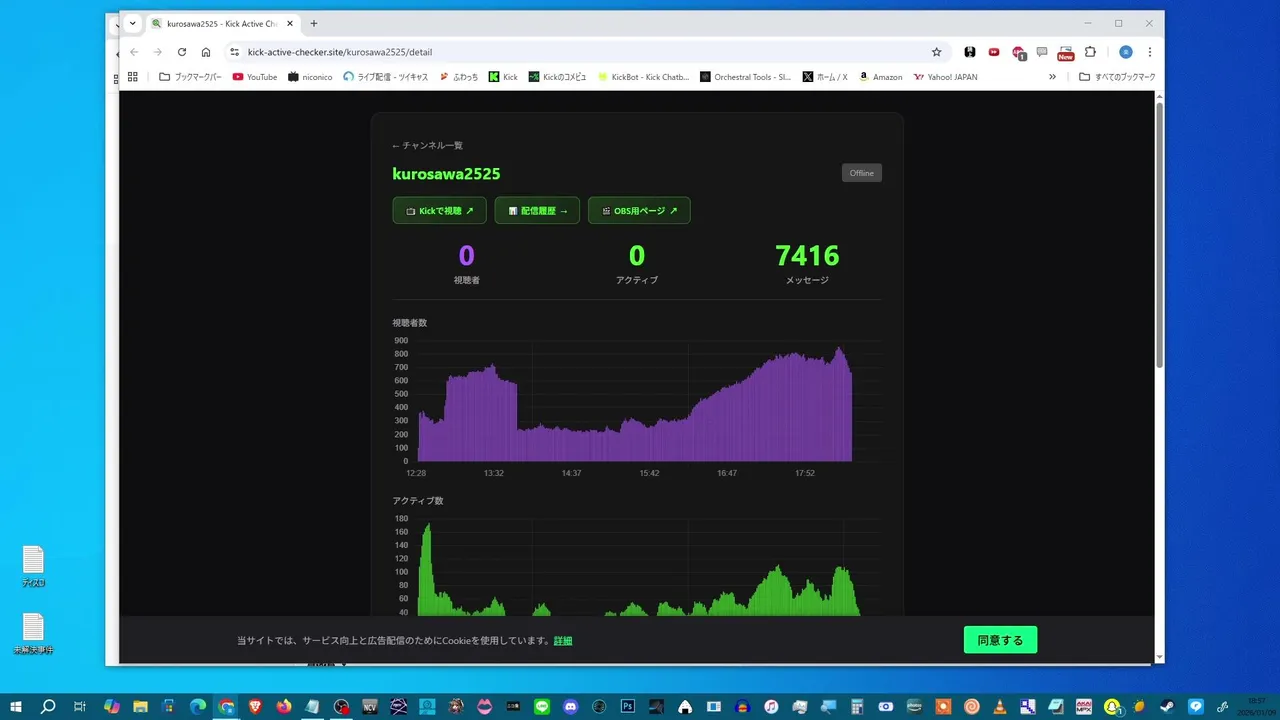Open the ホーム / X bookmark
This screenshot has height=720, width=1280.
coord(825,77)
